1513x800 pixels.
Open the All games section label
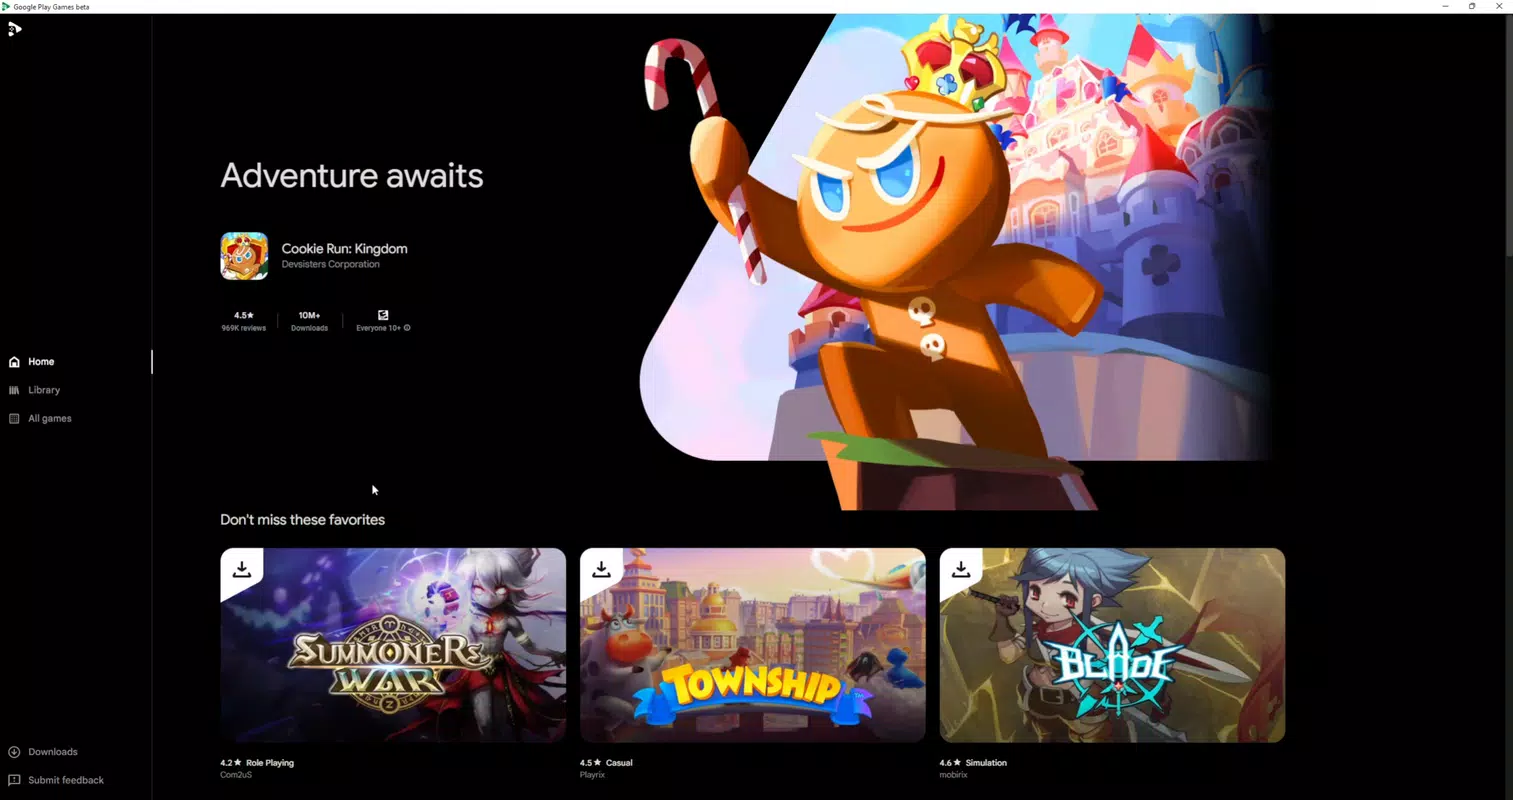pos(50,419)
